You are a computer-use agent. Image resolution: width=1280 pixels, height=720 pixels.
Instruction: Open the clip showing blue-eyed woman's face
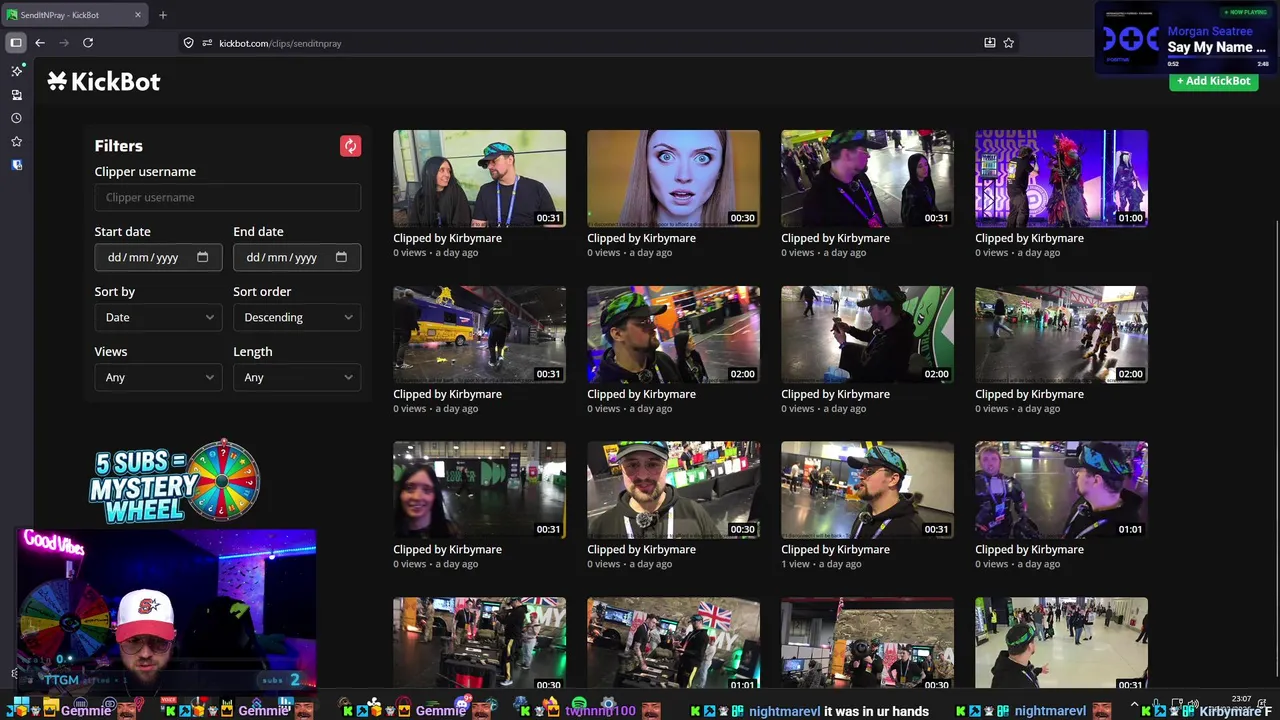(x=673, y=179)
